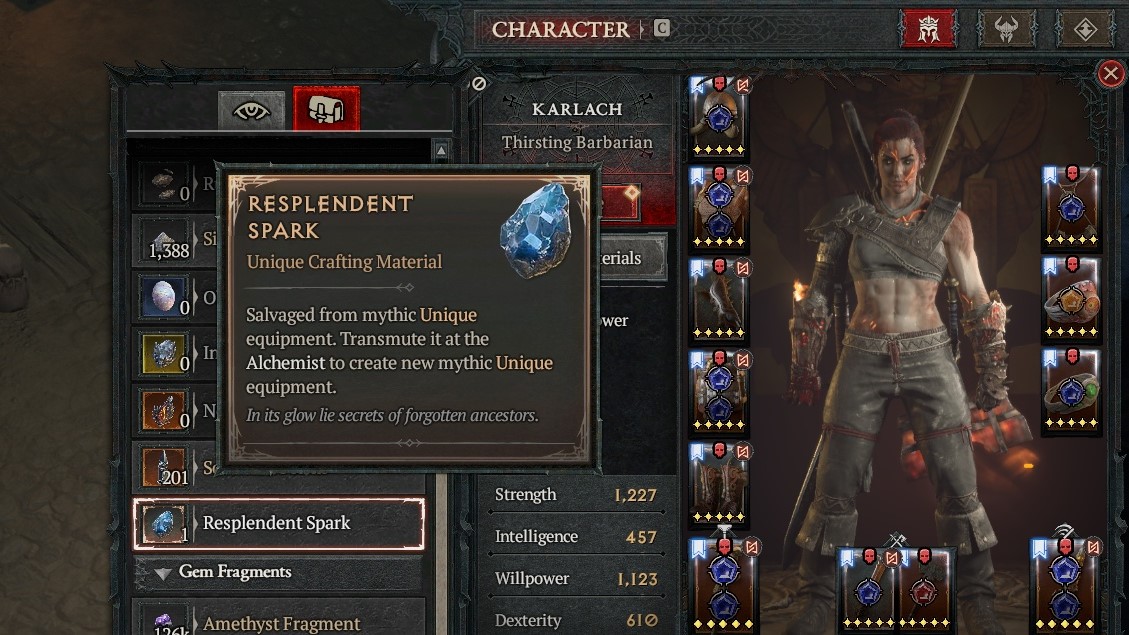Click the orange gem ring slot
The height and width of the screenshot is (635, 1129).
tap(1071, 300)
